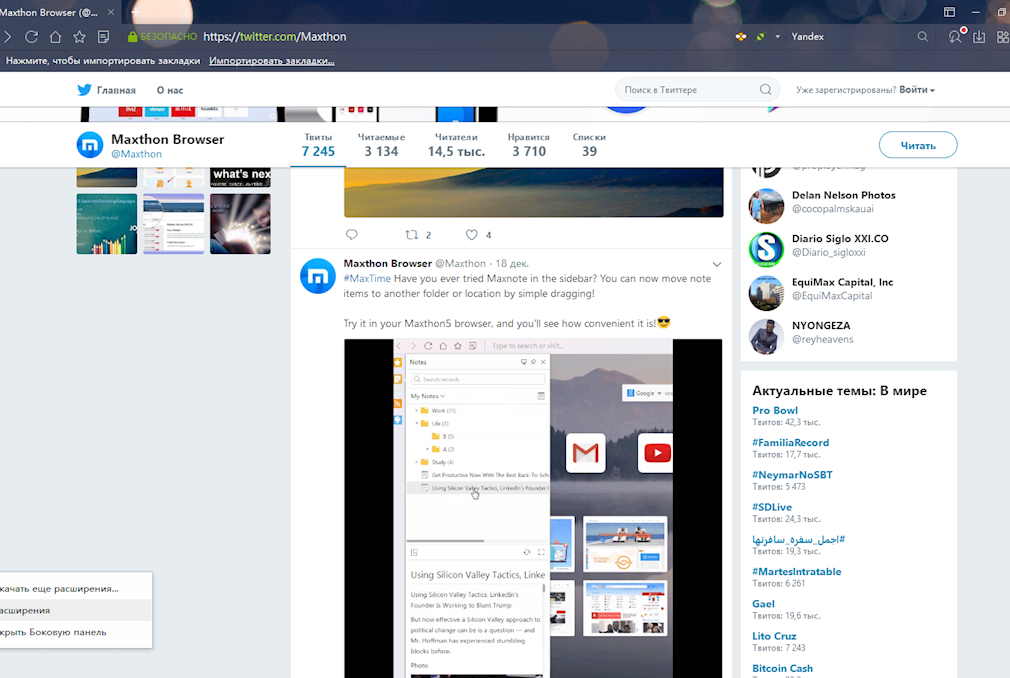Open the Нравится 3 710 tab
The width and height of the screenshot is (1010, 678).
click(529, 146)
